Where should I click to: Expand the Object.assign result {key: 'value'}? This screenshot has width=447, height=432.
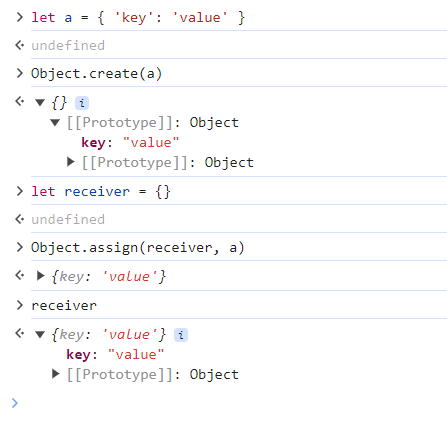click(x=40, y=276)
